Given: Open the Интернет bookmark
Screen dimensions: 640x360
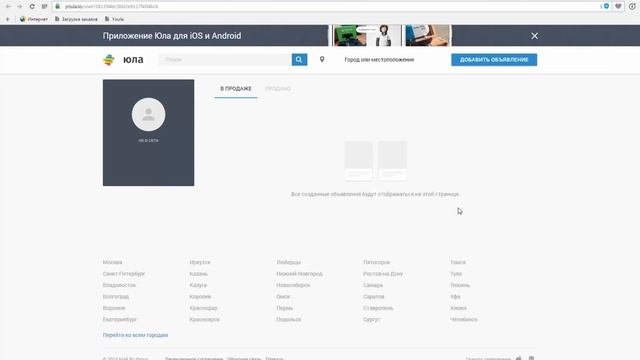Looking at the screenshot, I should click(34, 19).
